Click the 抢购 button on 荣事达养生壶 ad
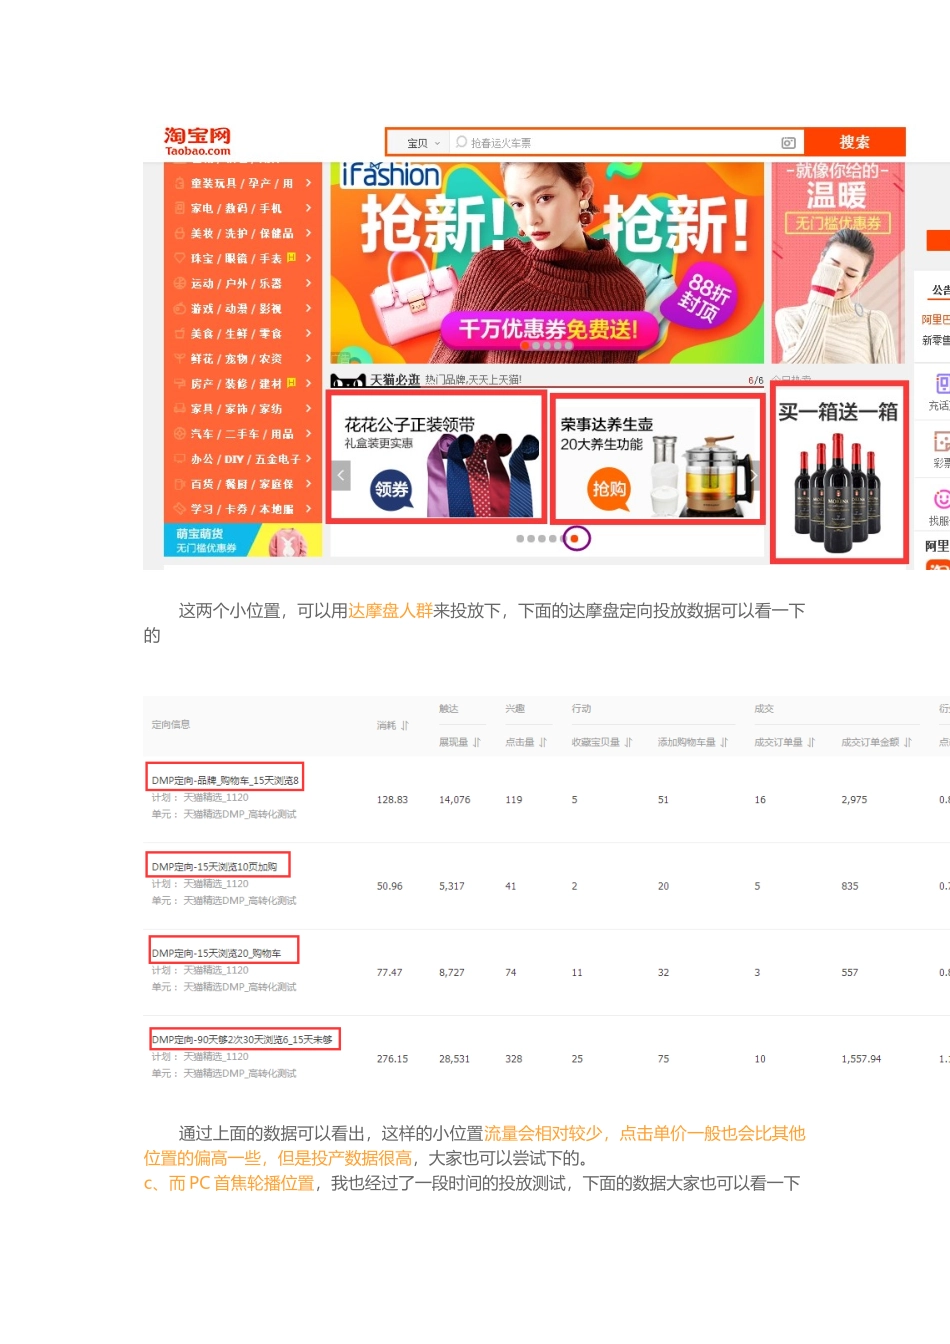The width and height of the screenshot is (950, 1344). click(609, 489)
